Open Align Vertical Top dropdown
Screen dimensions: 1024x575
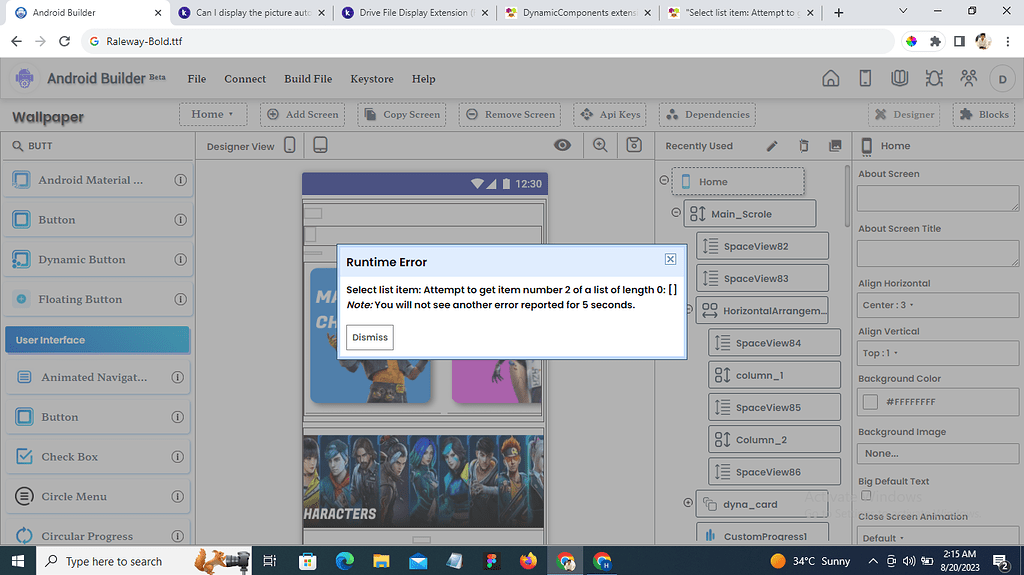938,353
